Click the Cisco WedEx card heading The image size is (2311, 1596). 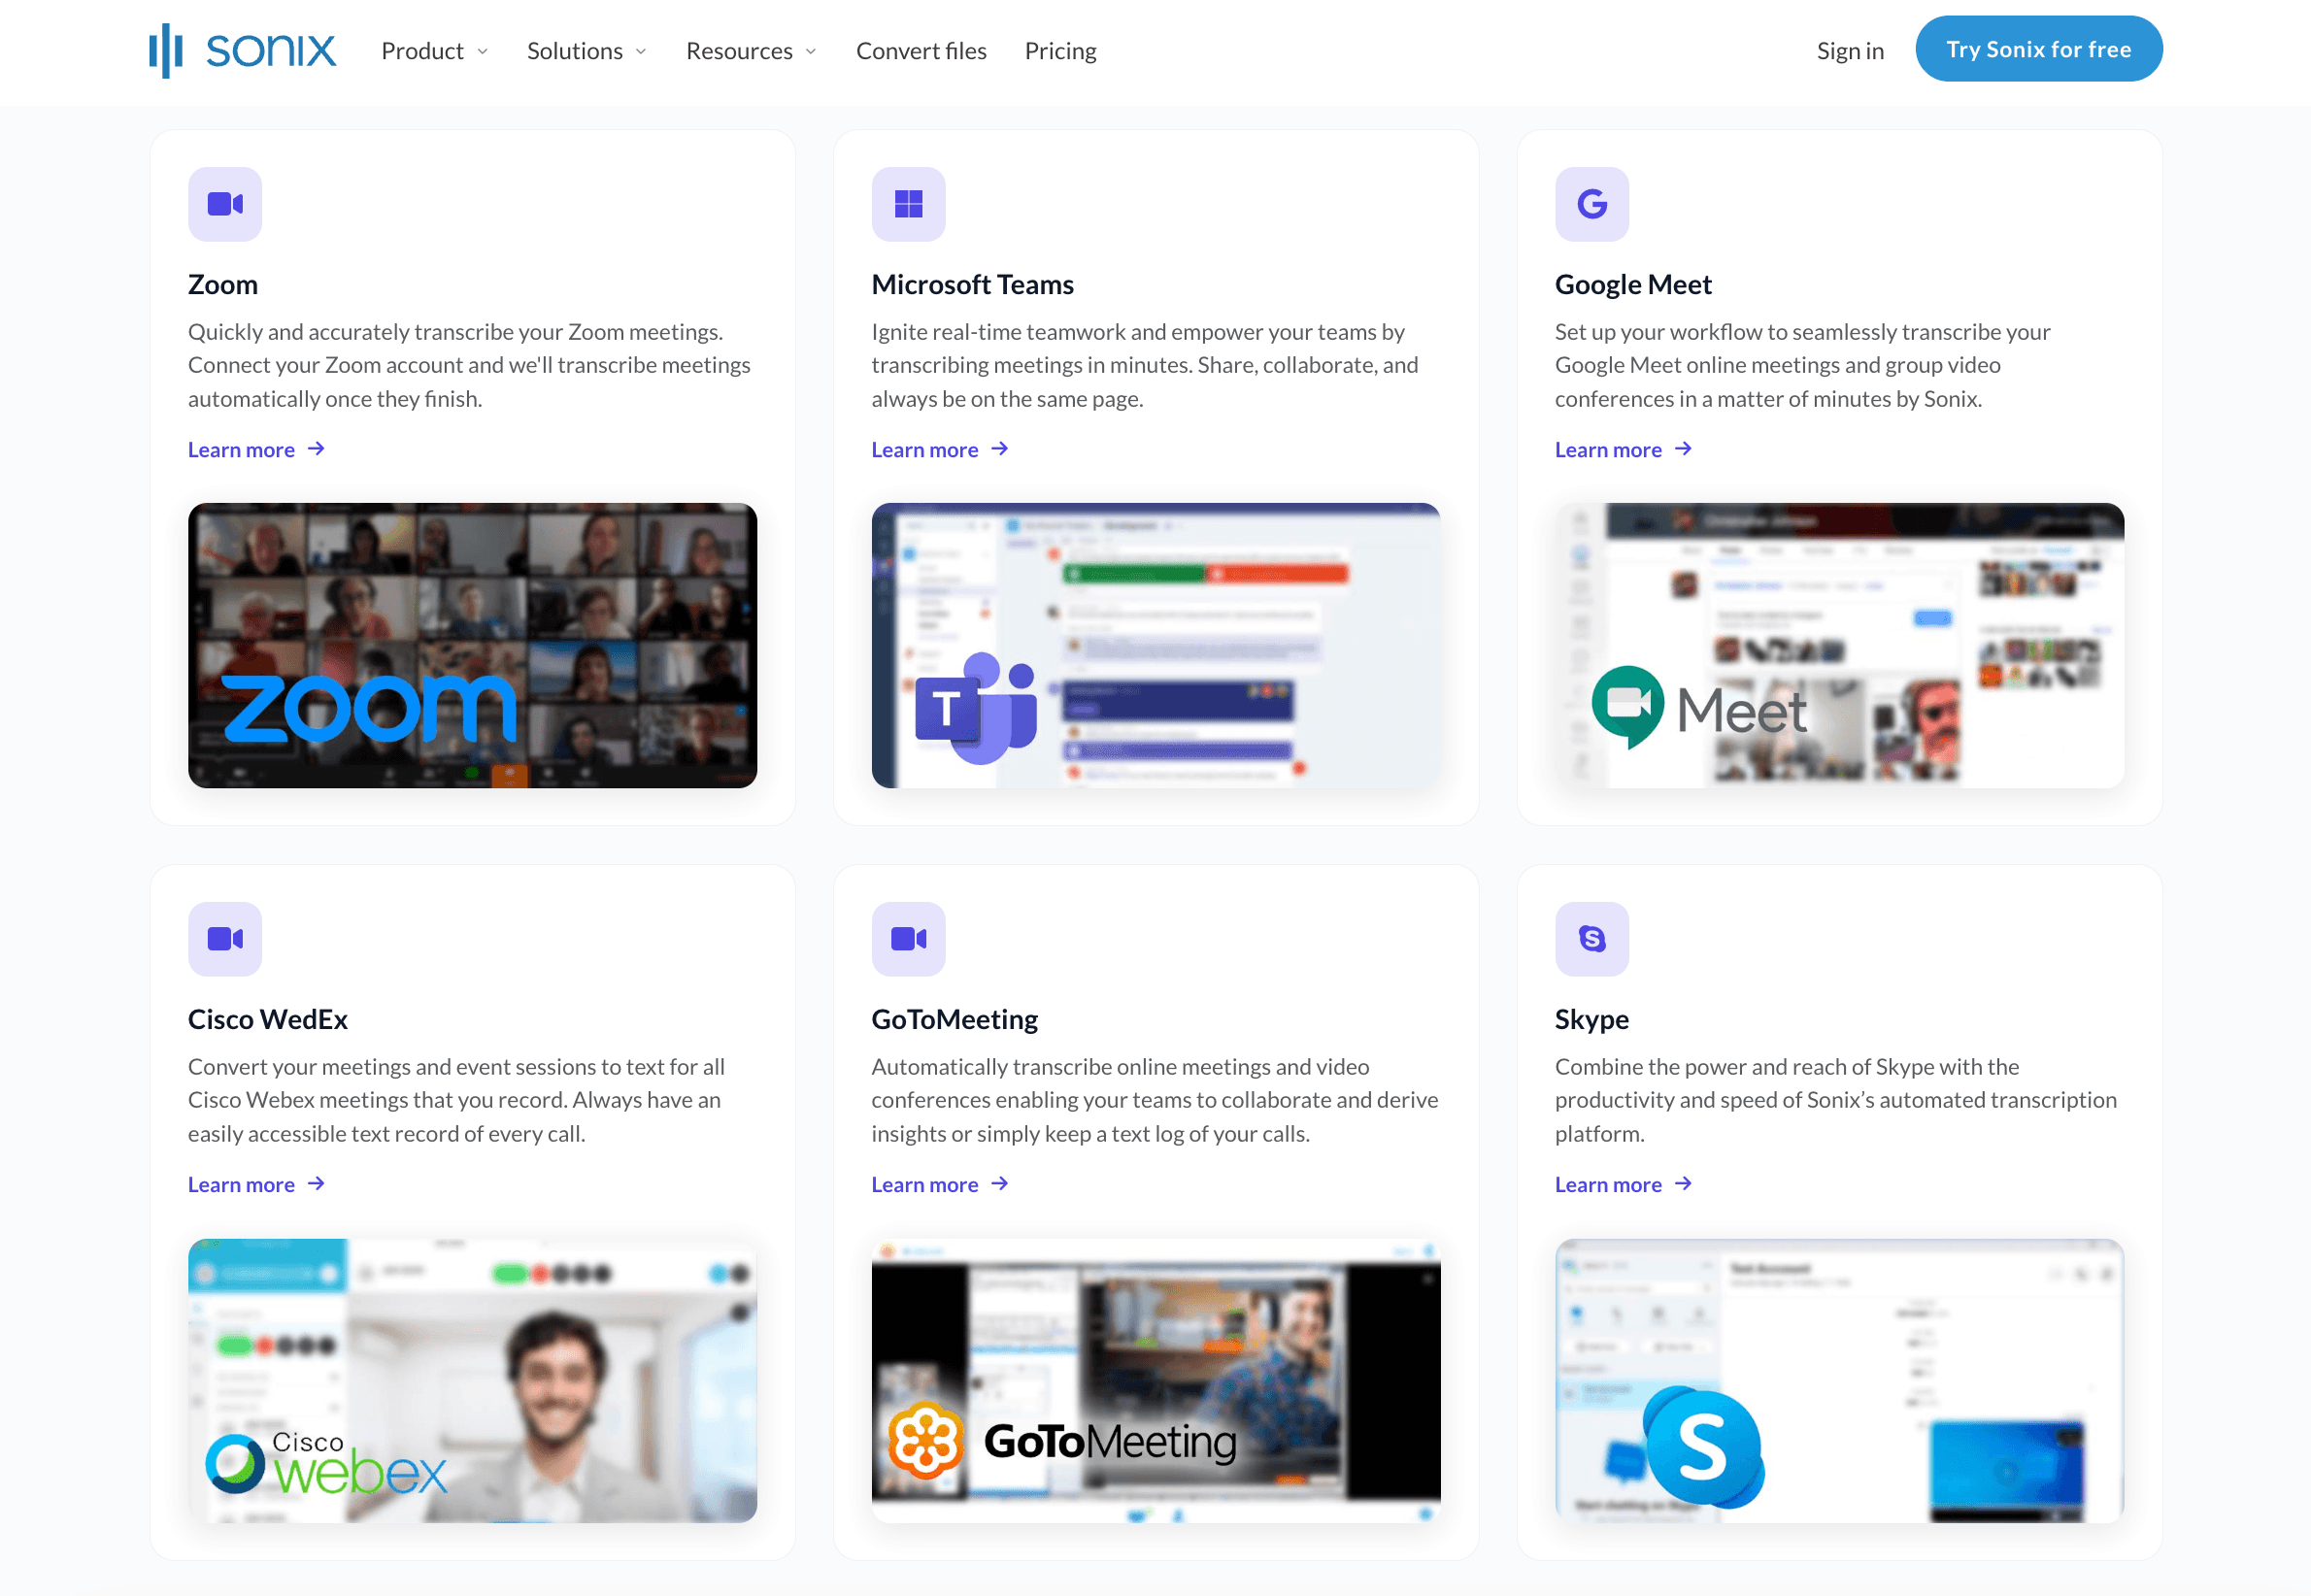coord(268,1020)
